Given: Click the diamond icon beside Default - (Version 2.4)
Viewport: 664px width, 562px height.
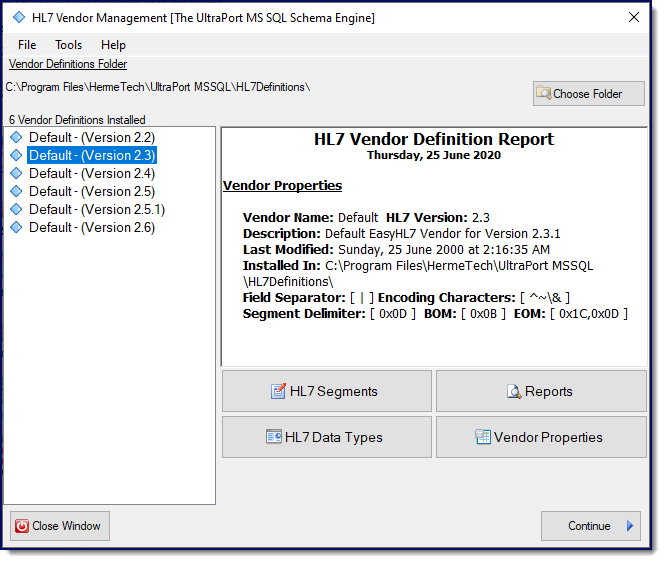Looking at the screenshot, I should pos(16,174).
